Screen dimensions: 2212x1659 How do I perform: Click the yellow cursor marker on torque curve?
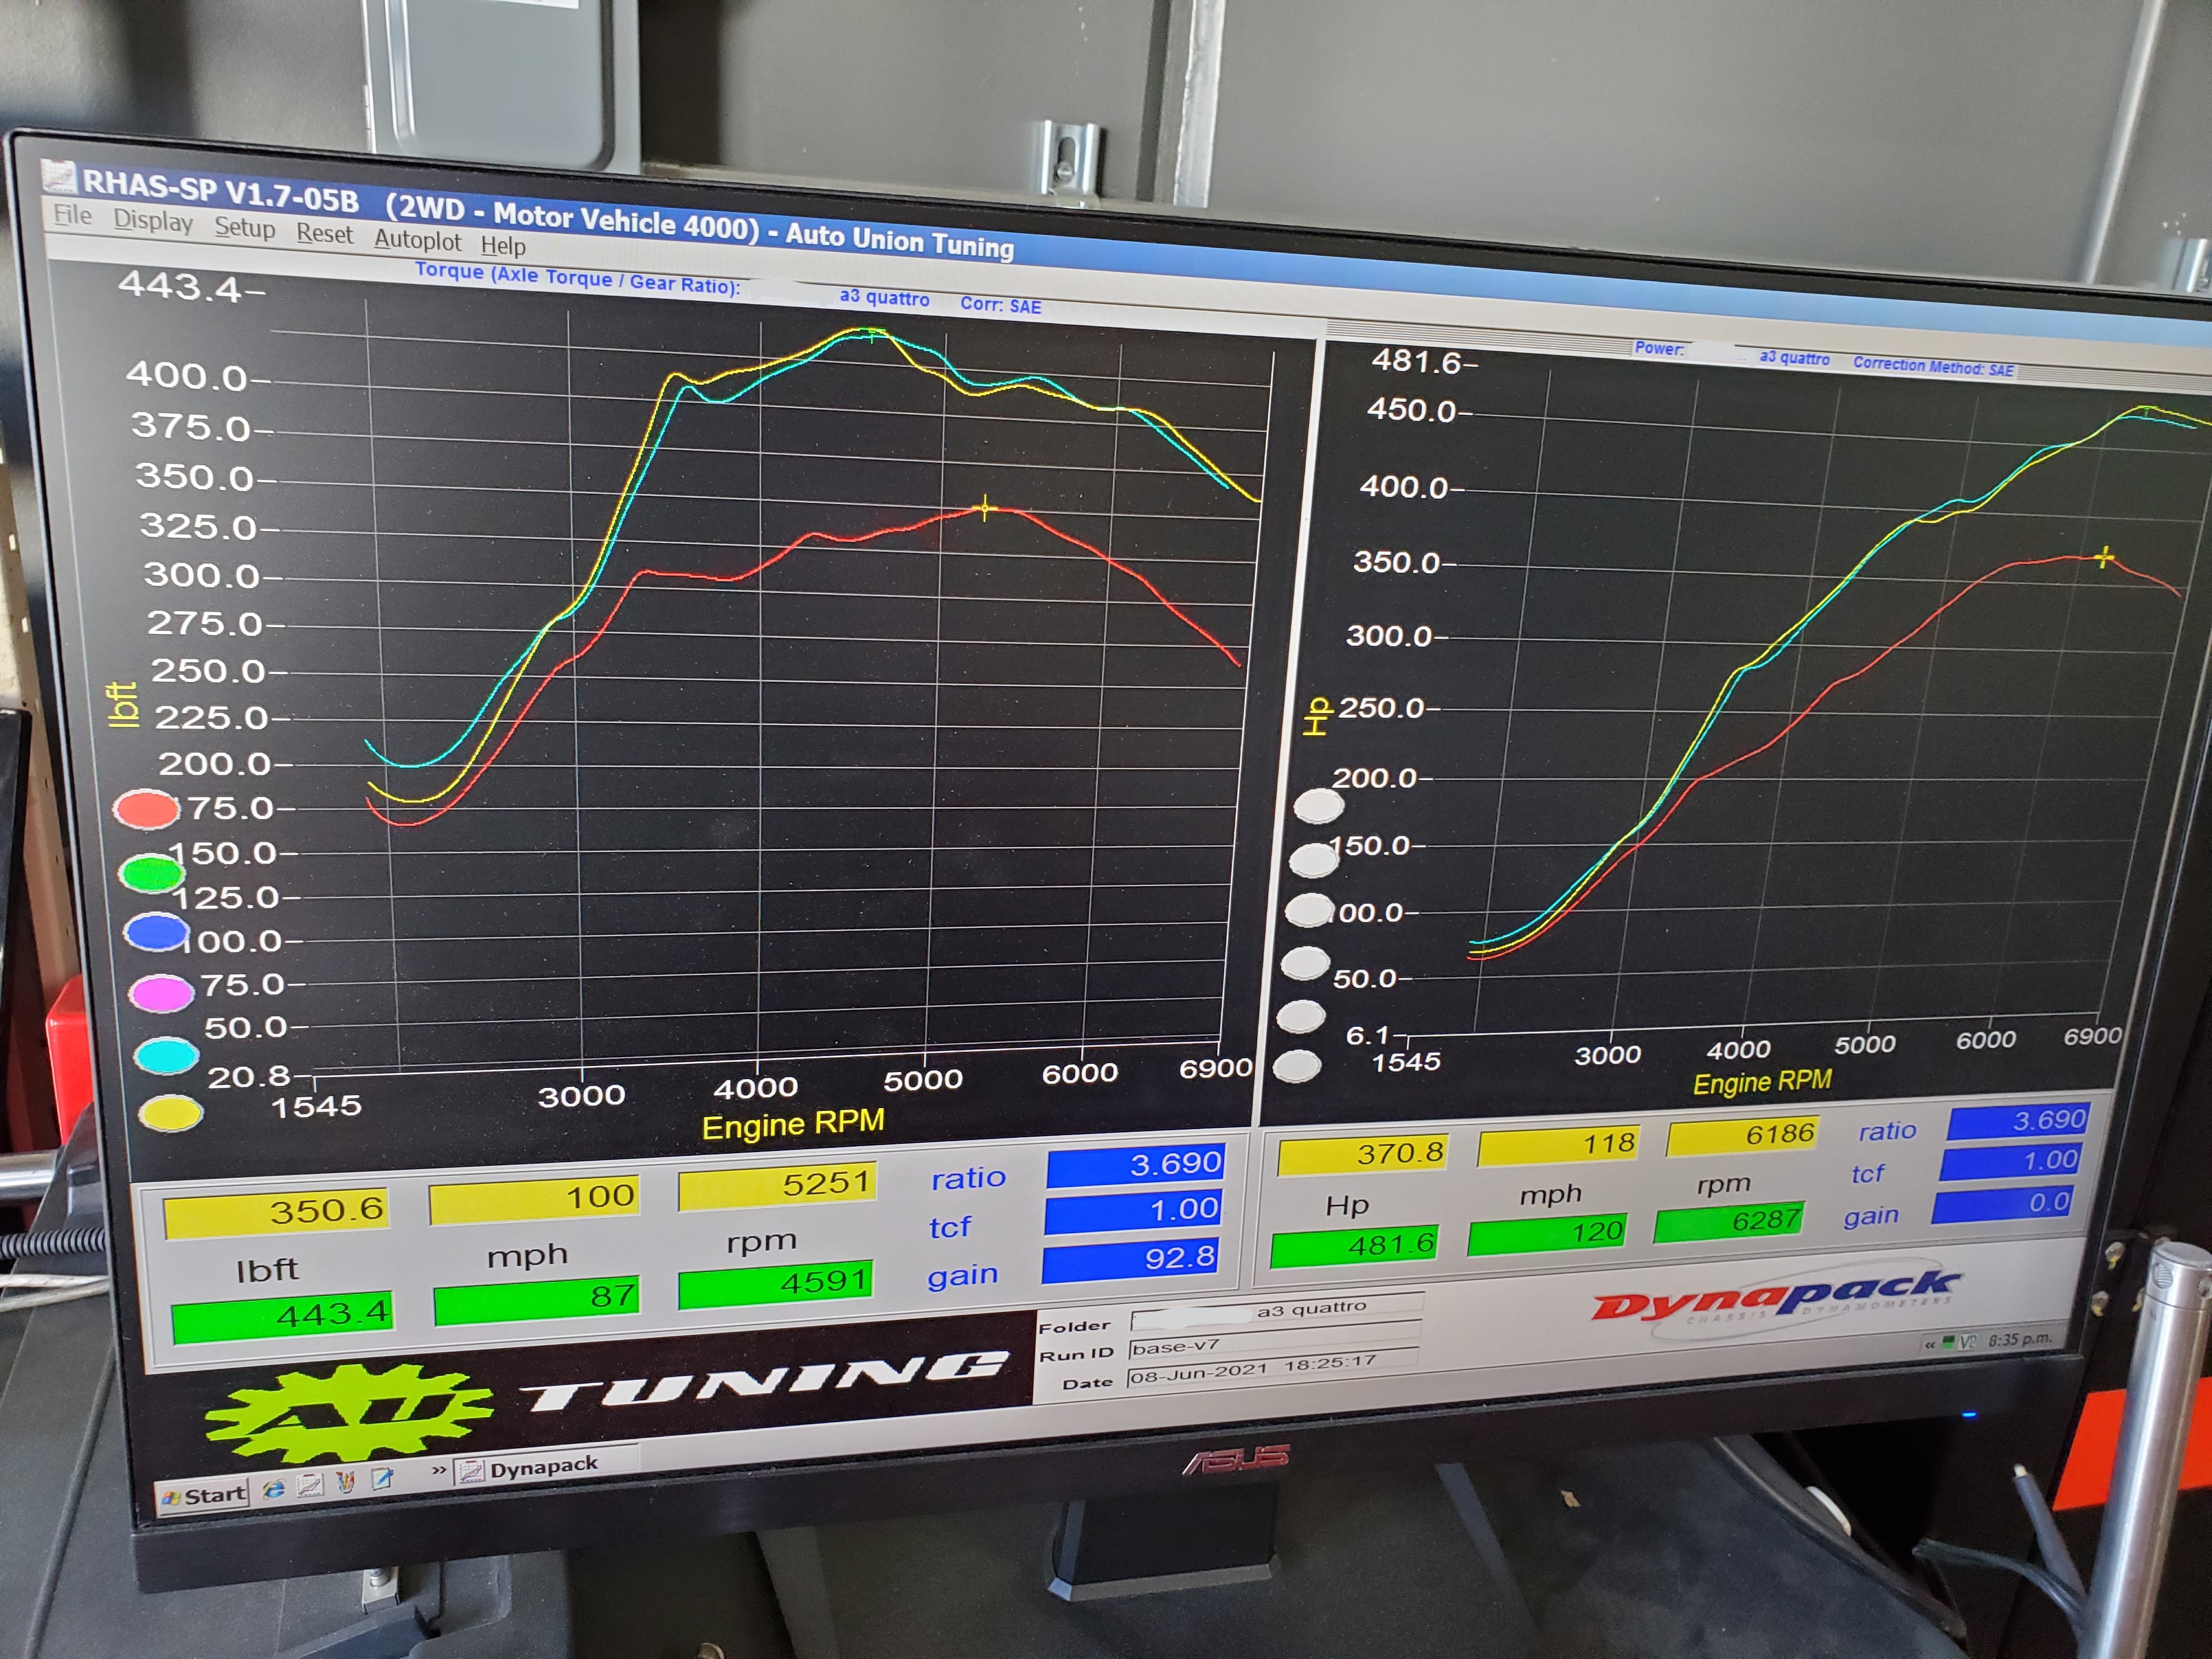[984, 508]
